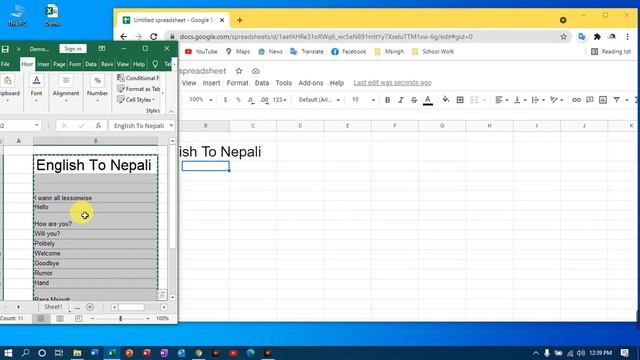This screenshot has width=640, height=360.
Task: Open Format menu in Google Sheets
Action: (x=238, y=83)
